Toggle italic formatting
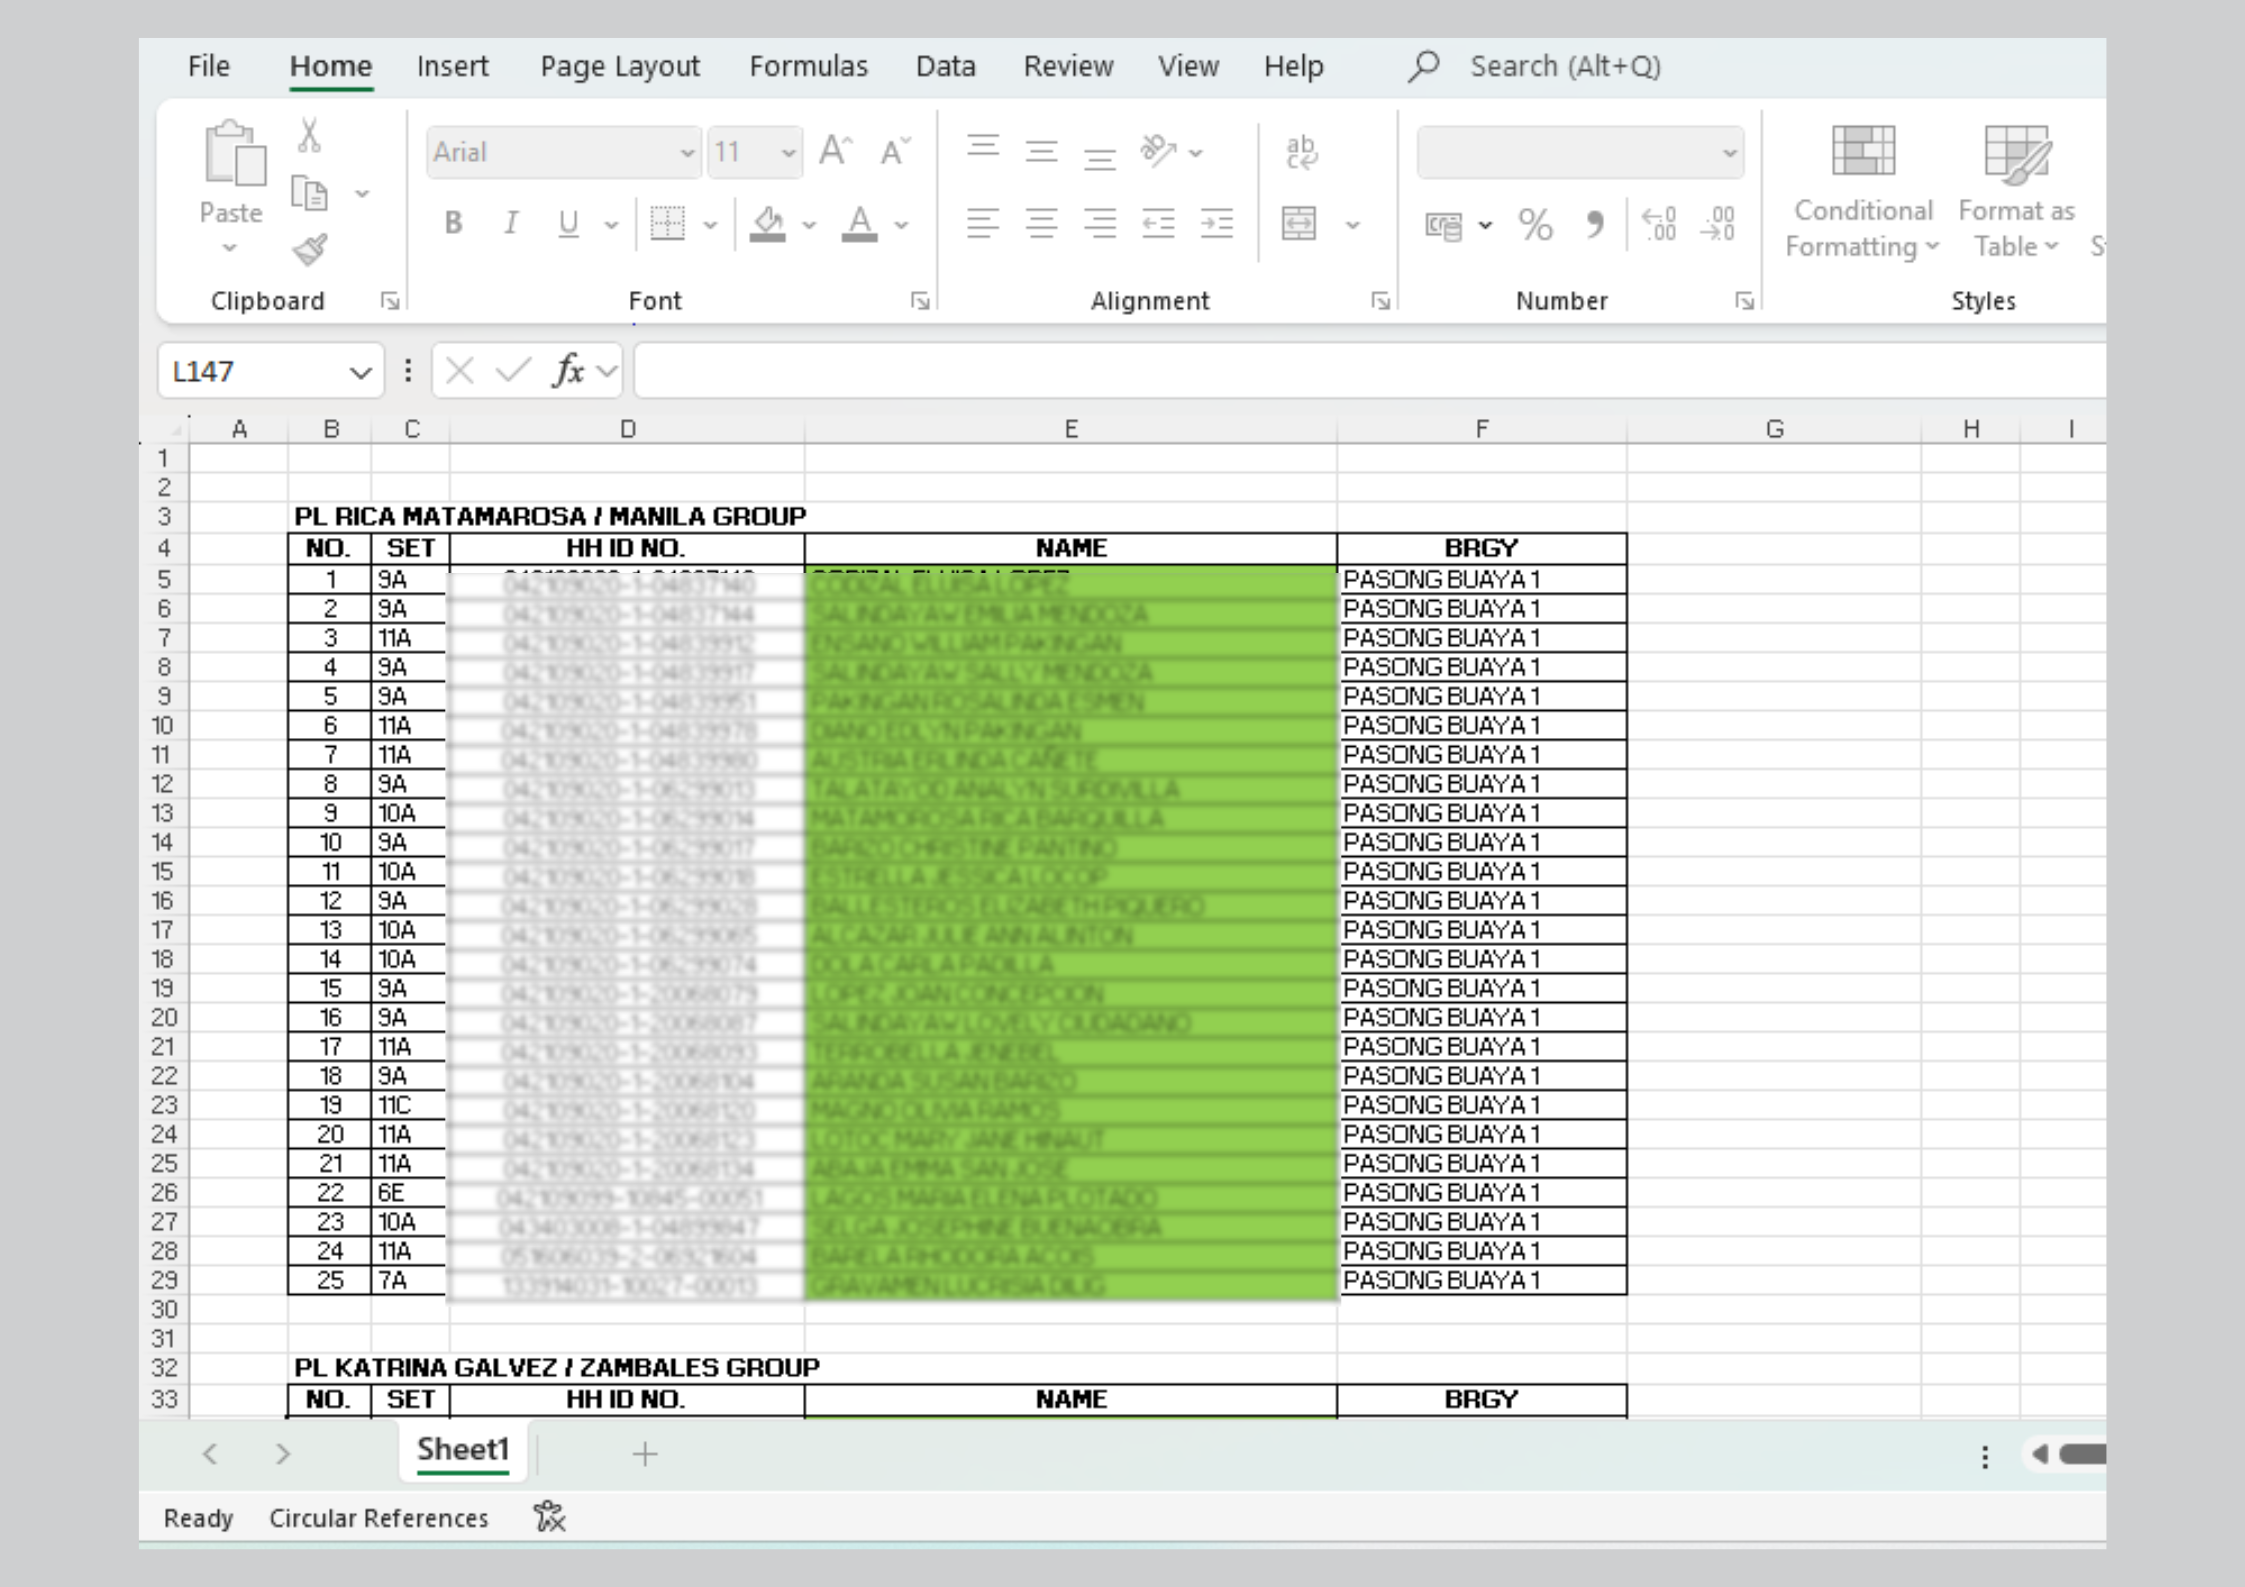 (x=511, y=223)
